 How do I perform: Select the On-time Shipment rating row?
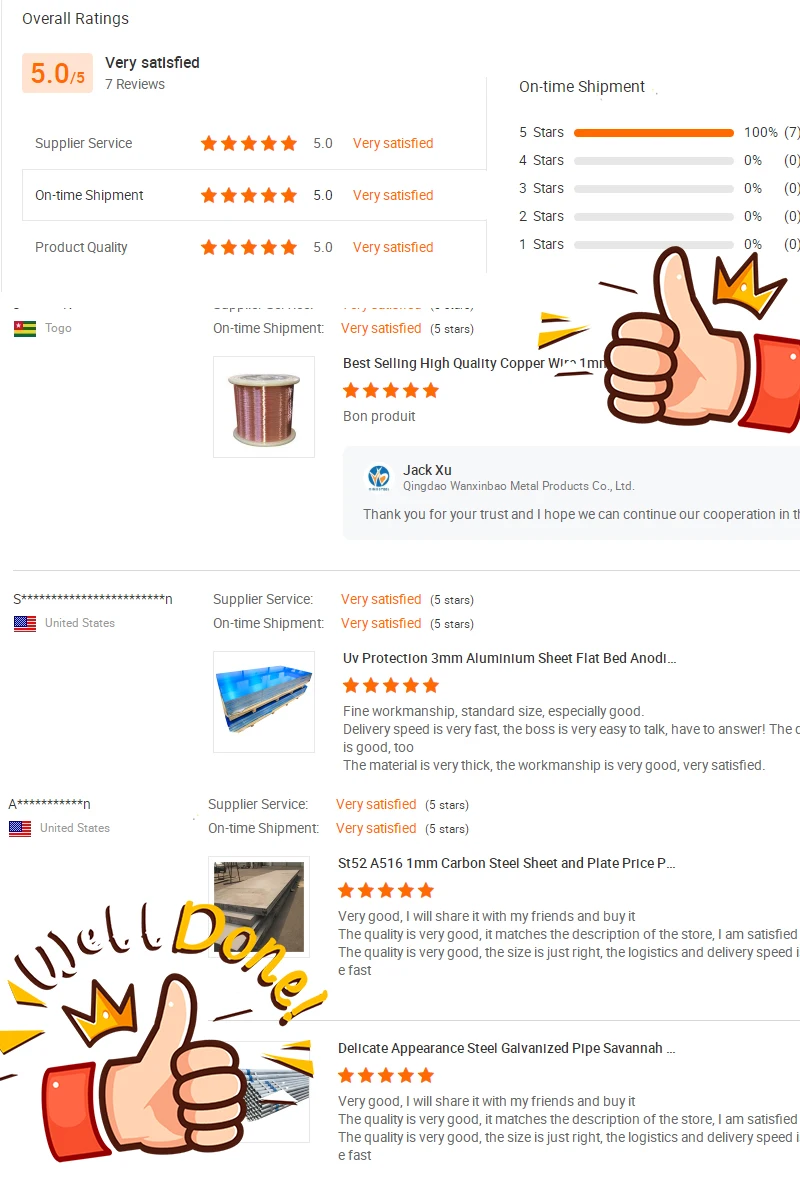(254, 196)
